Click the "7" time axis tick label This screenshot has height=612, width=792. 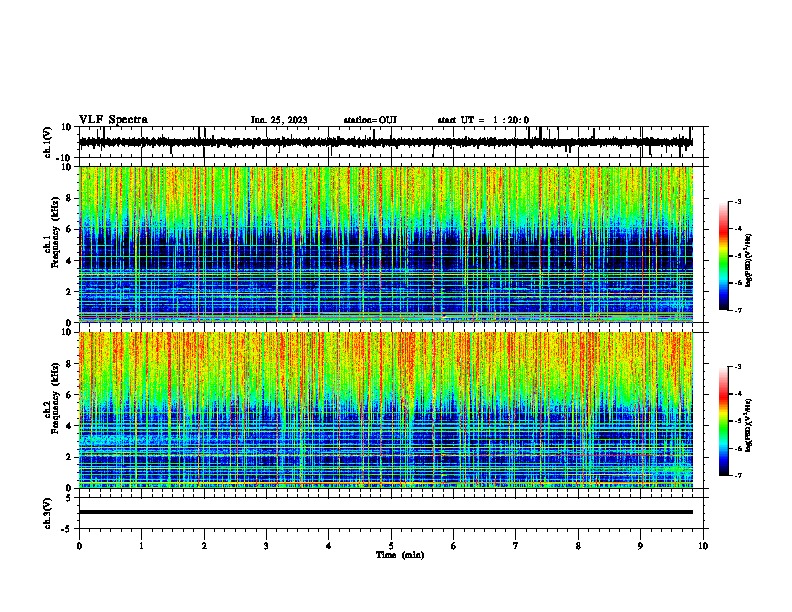(516, 546)
